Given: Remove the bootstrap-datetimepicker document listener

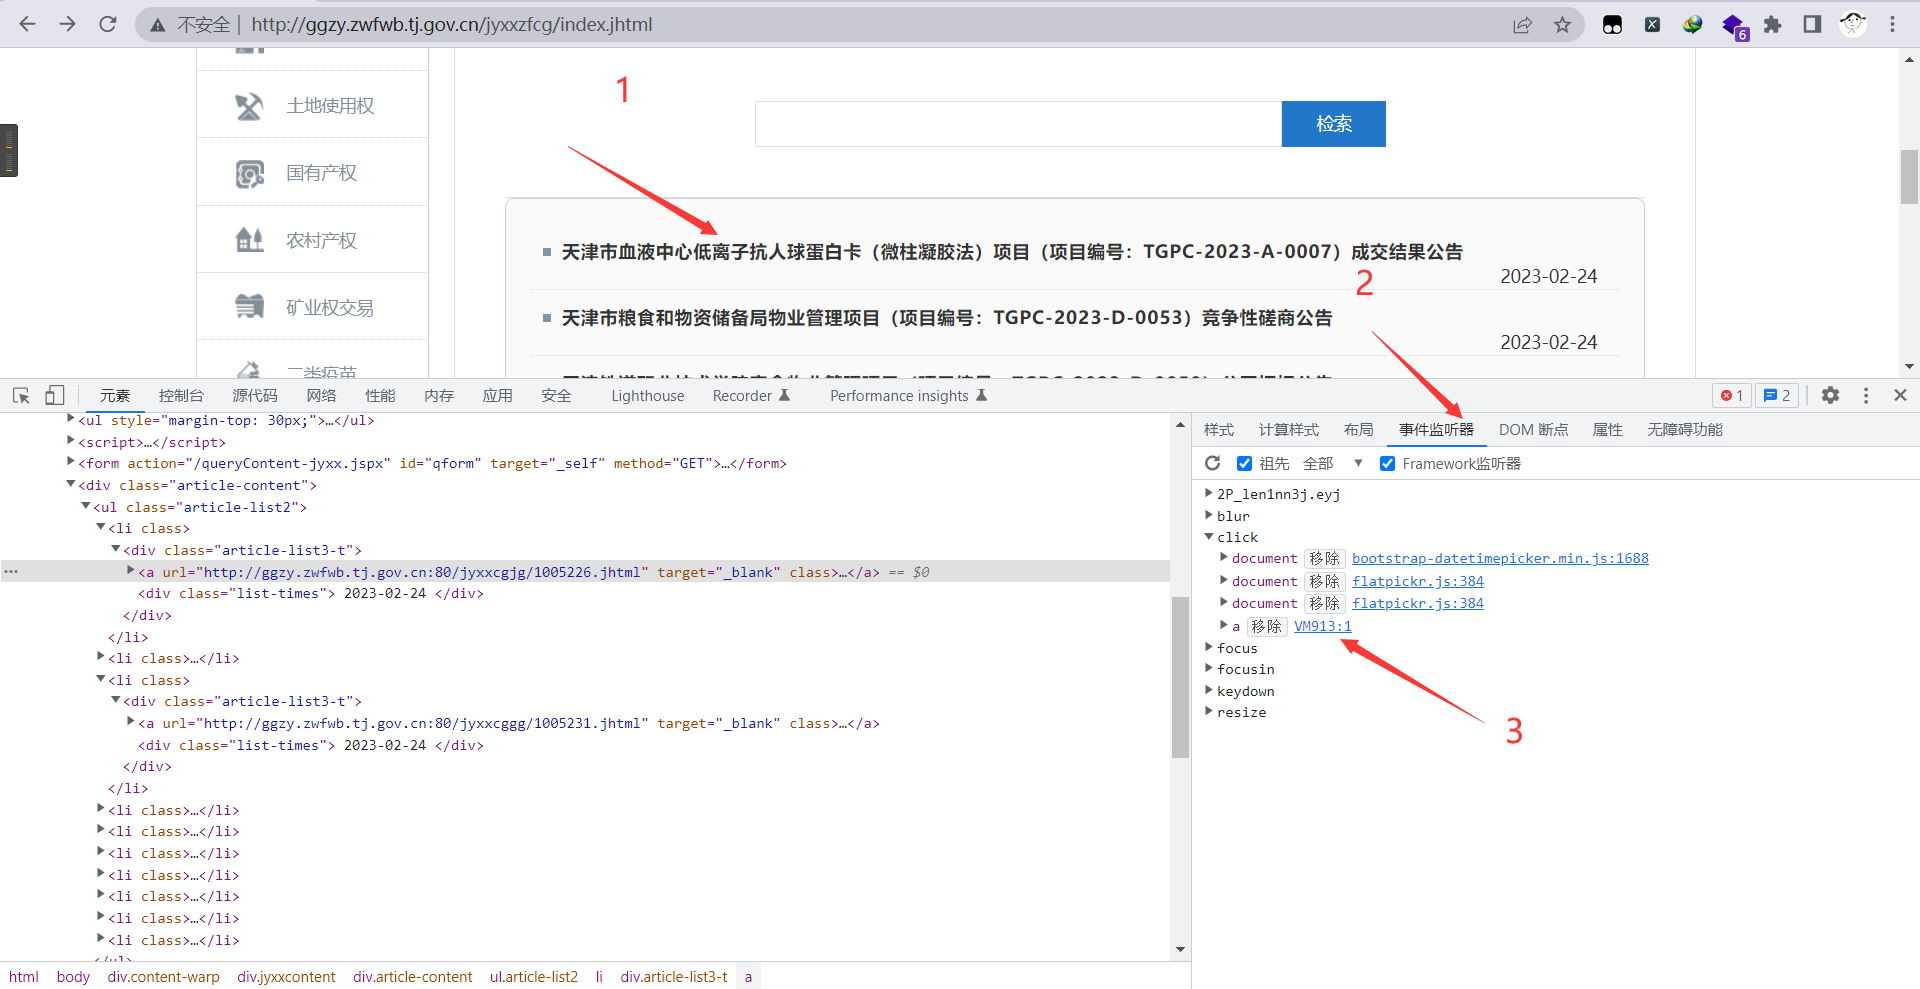Looking at the screenshot, I should (1324, 558).
